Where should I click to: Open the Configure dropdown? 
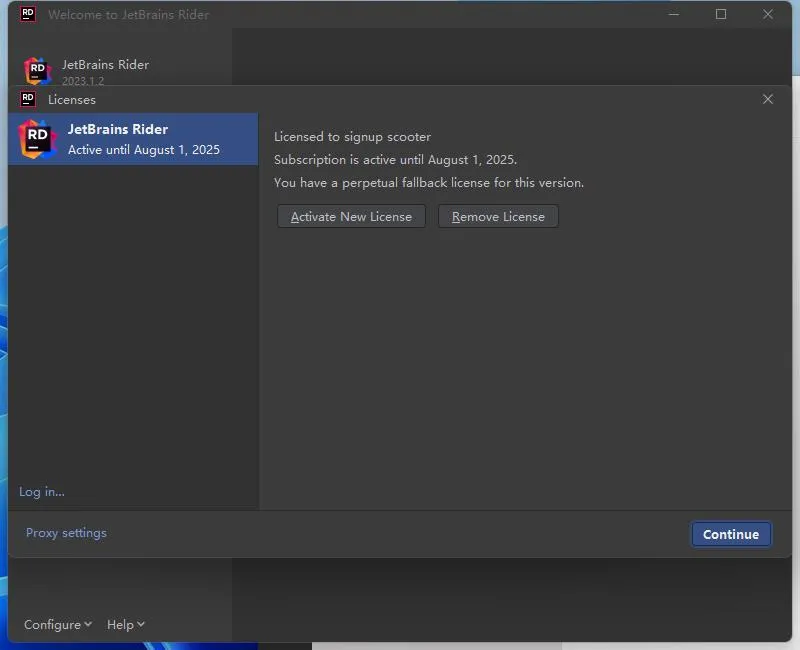[58, 624]
